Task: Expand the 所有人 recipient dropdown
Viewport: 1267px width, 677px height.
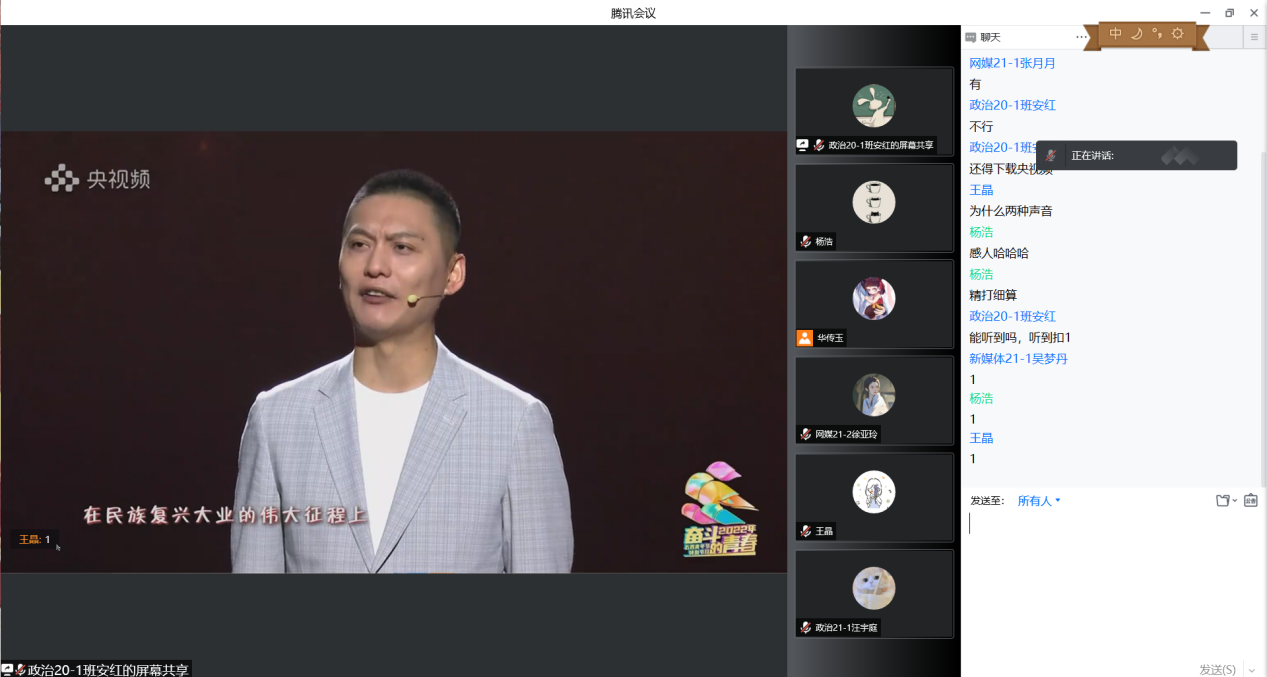Action: [1039, 501]
